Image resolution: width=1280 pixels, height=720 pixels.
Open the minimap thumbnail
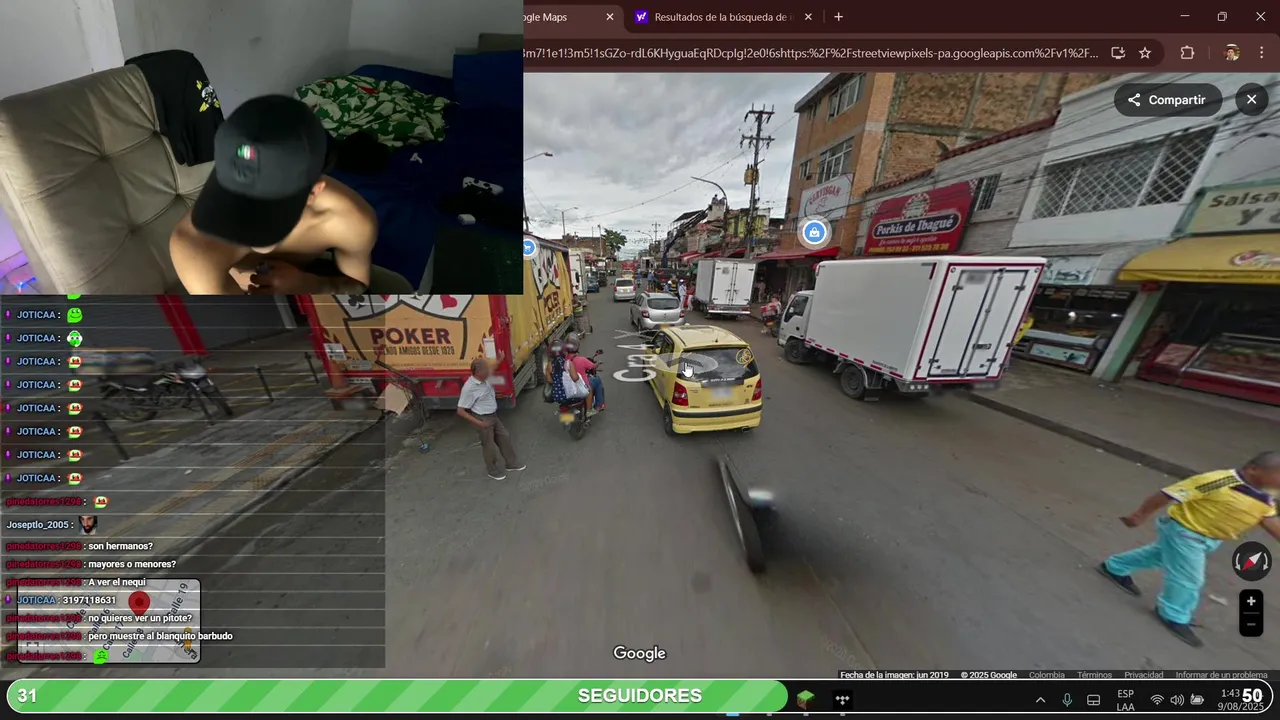(109, 621)
